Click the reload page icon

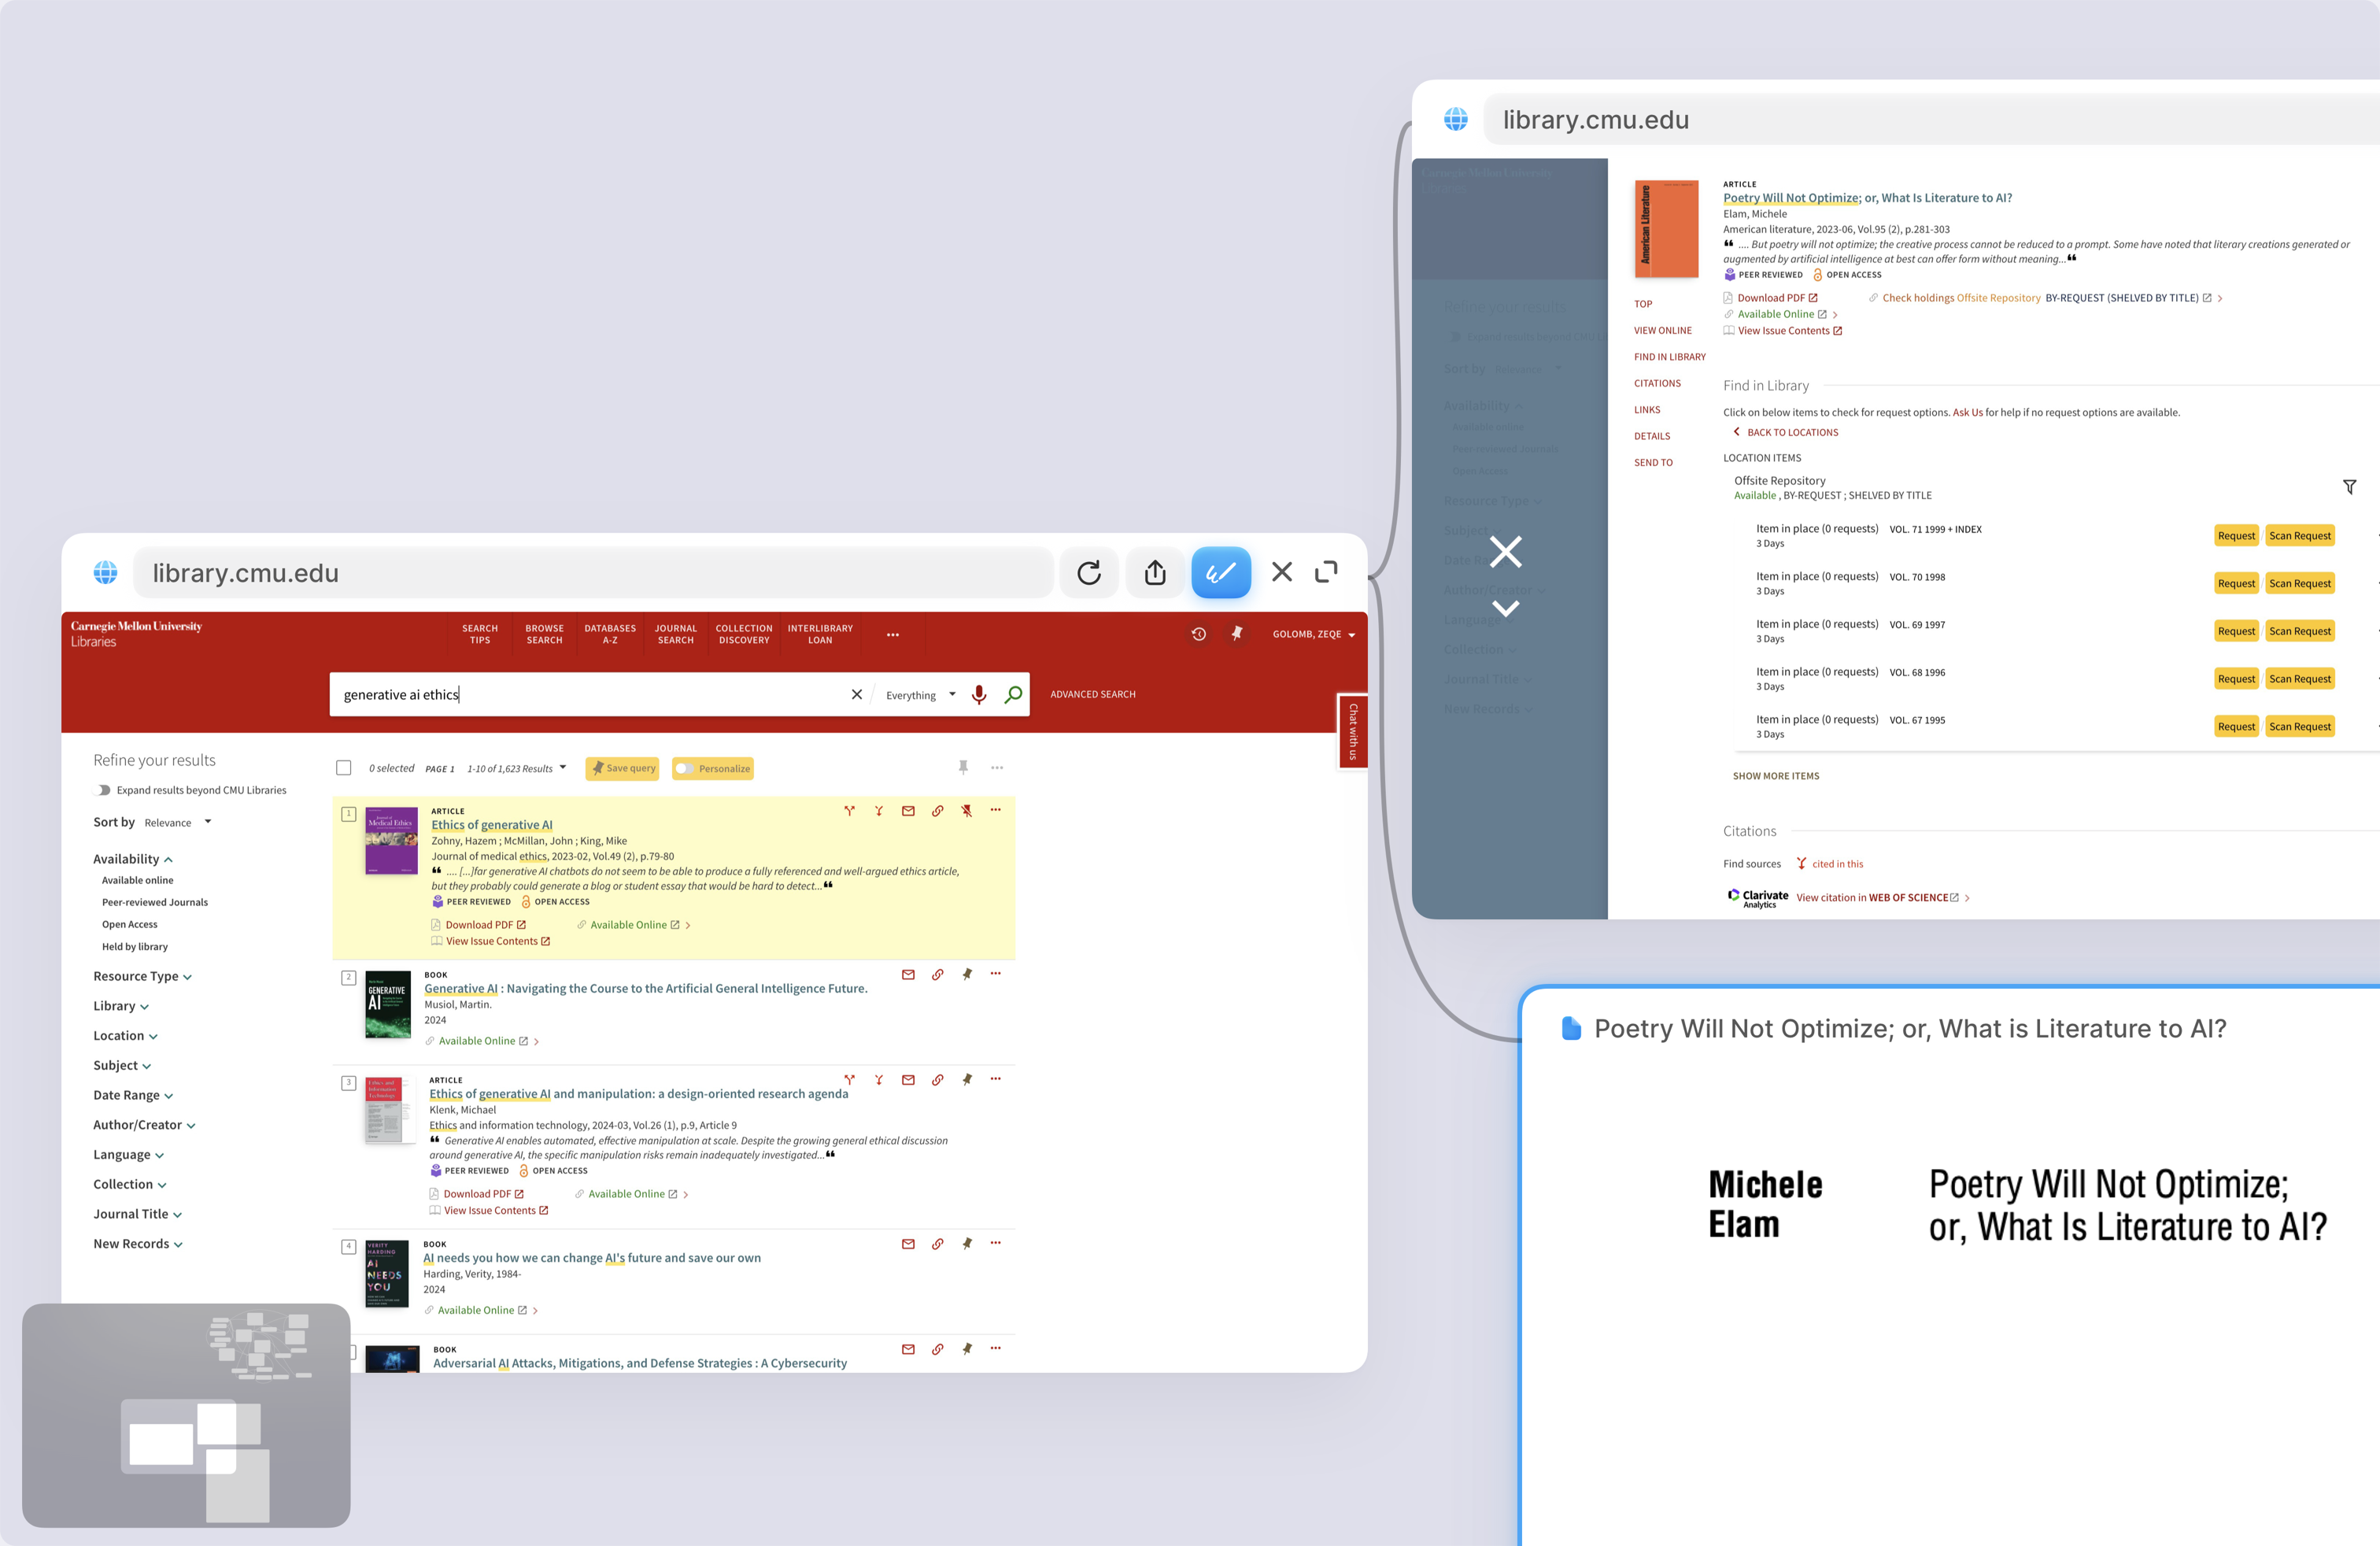1089,572
